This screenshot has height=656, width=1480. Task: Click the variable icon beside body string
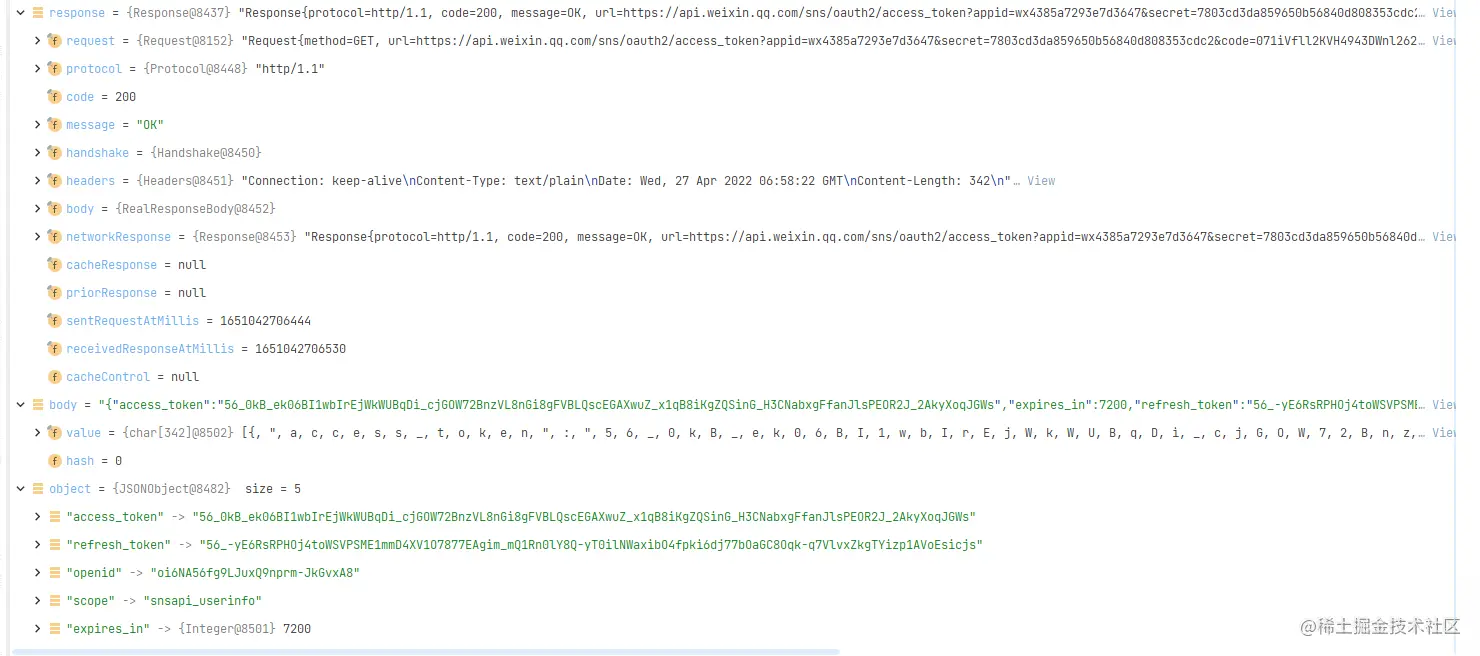[37, 405]
